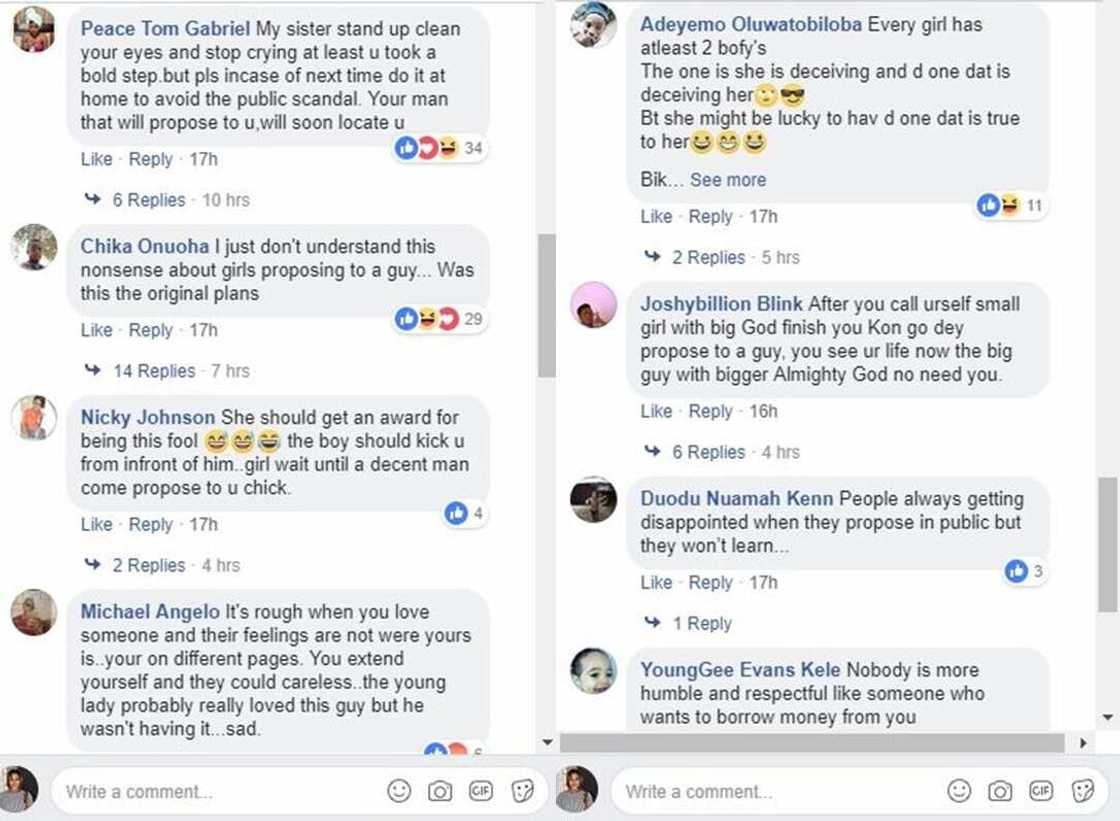Open the GIF picker in the left comment box
The image size is (1120, 821).
pyautogui.click(x=481, y=790)
